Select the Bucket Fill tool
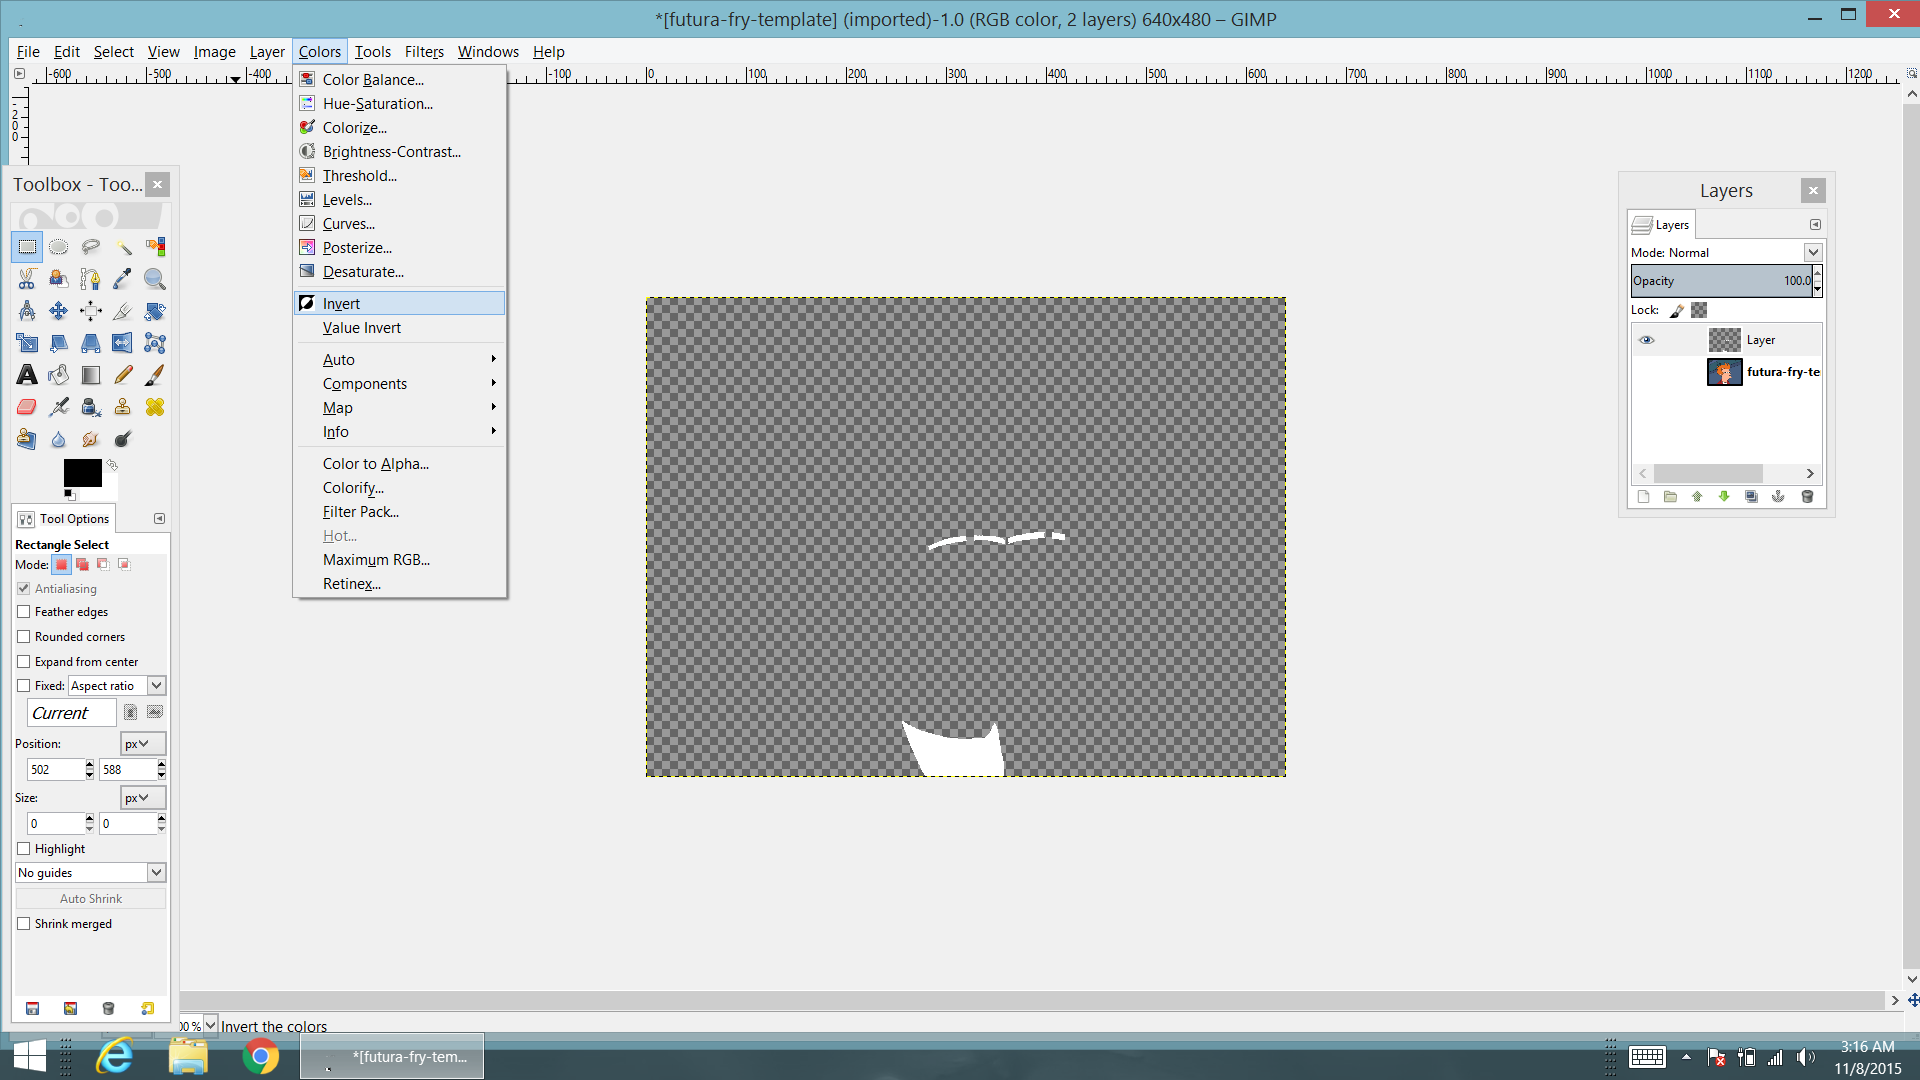Screen dimensions: 1920x1080 tap(59, 375)
